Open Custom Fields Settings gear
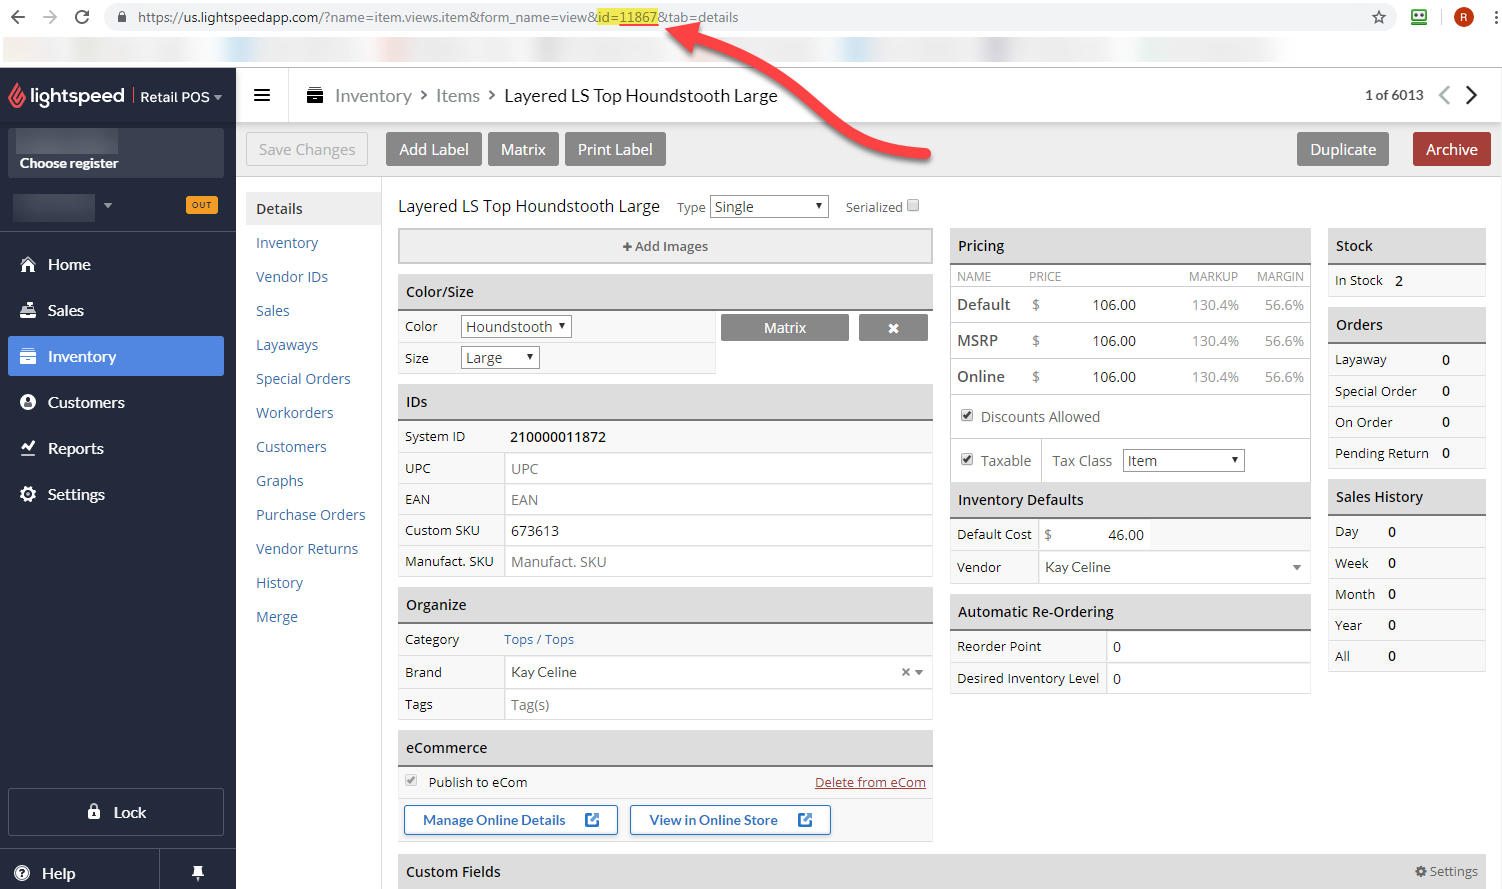The width and height of the screenshot is (1502, 889). [x=1446, y=871]
